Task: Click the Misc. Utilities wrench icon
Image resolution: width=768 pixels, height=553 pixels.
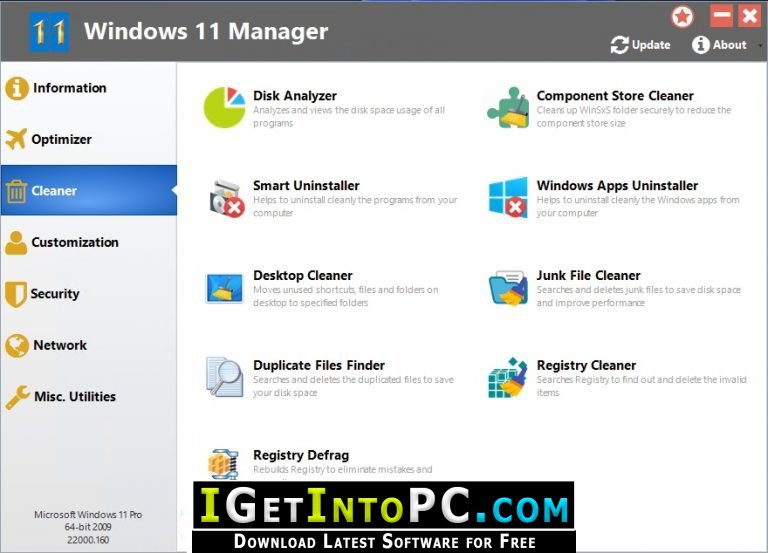Action: point(18,397)
